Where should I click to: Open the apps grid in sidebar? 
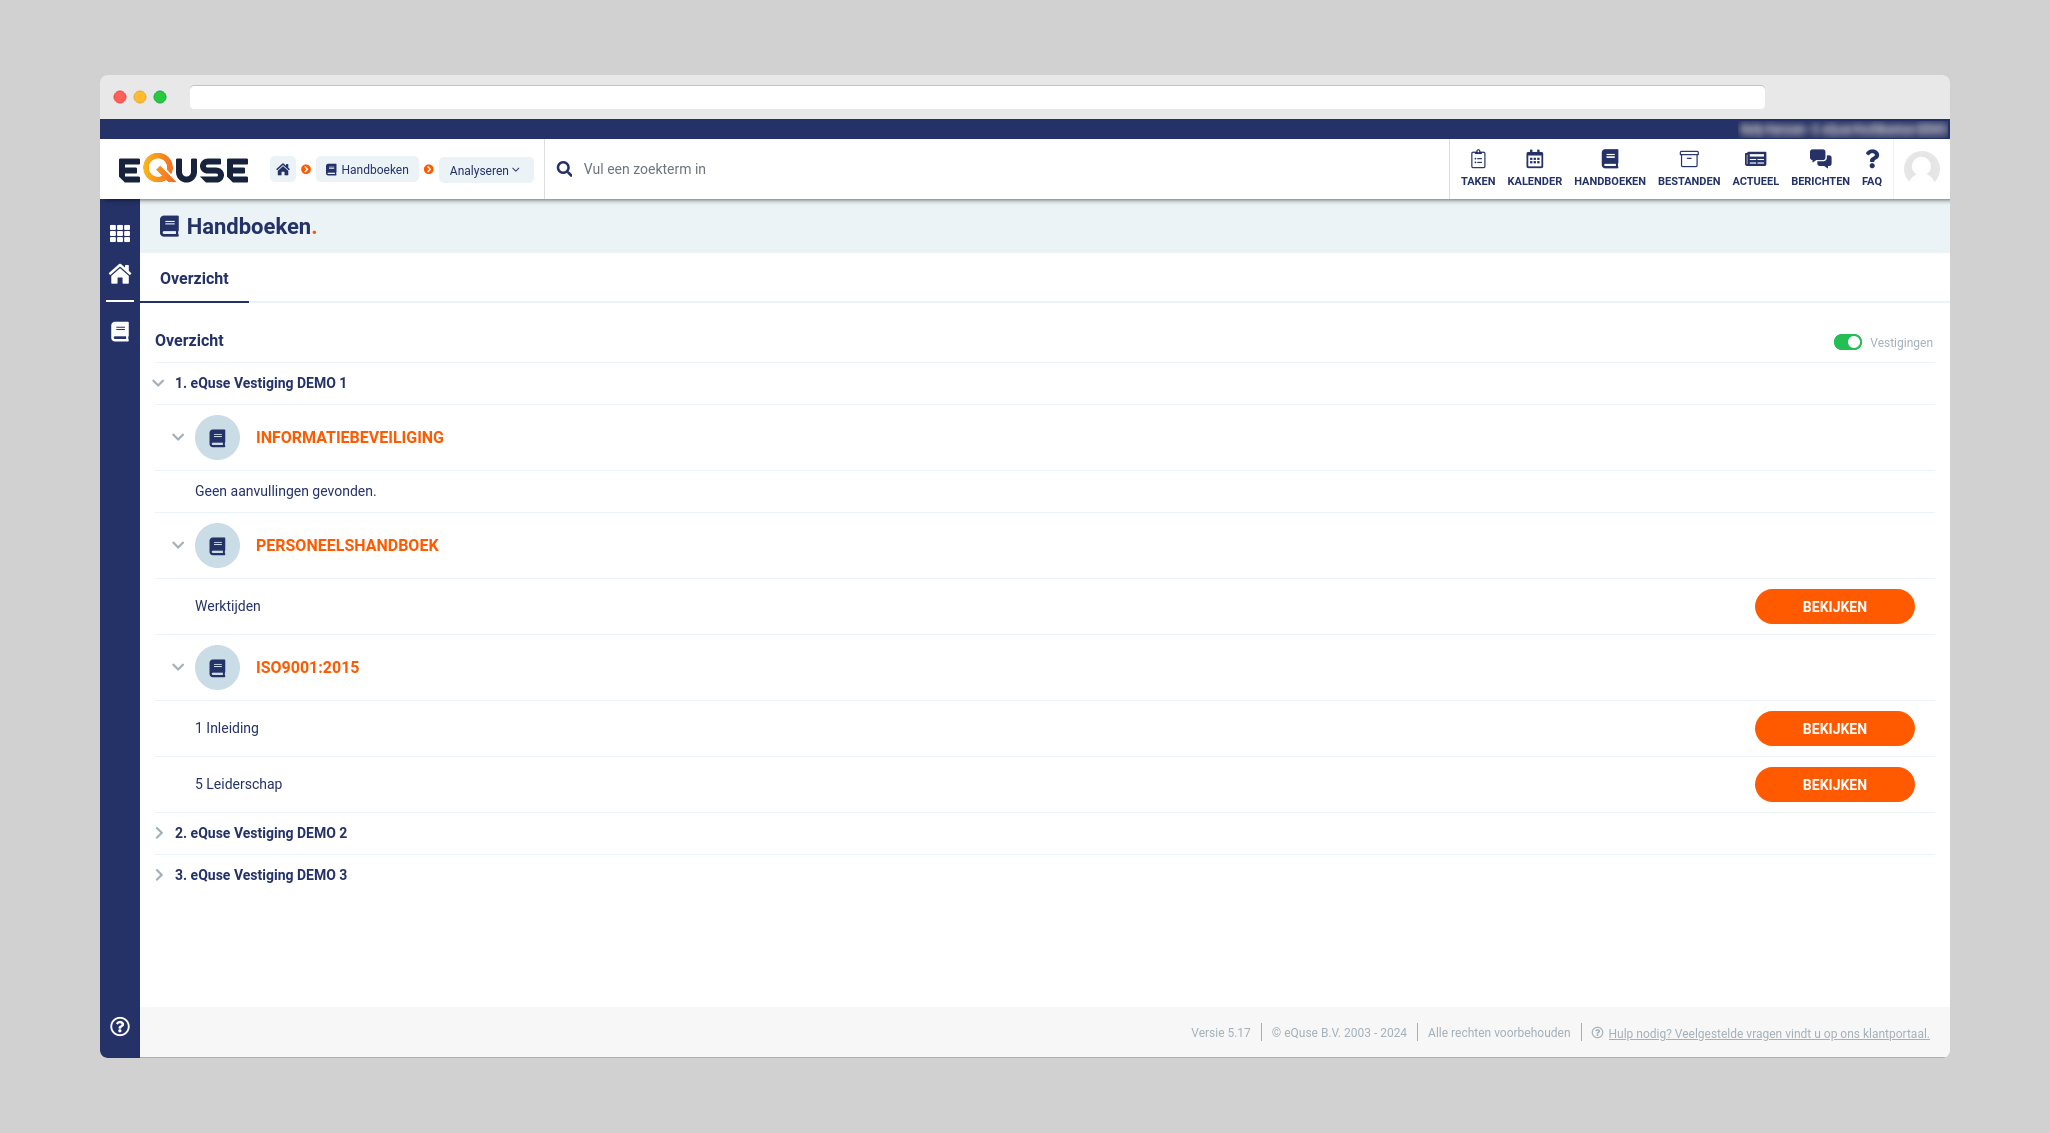(120, 233)
